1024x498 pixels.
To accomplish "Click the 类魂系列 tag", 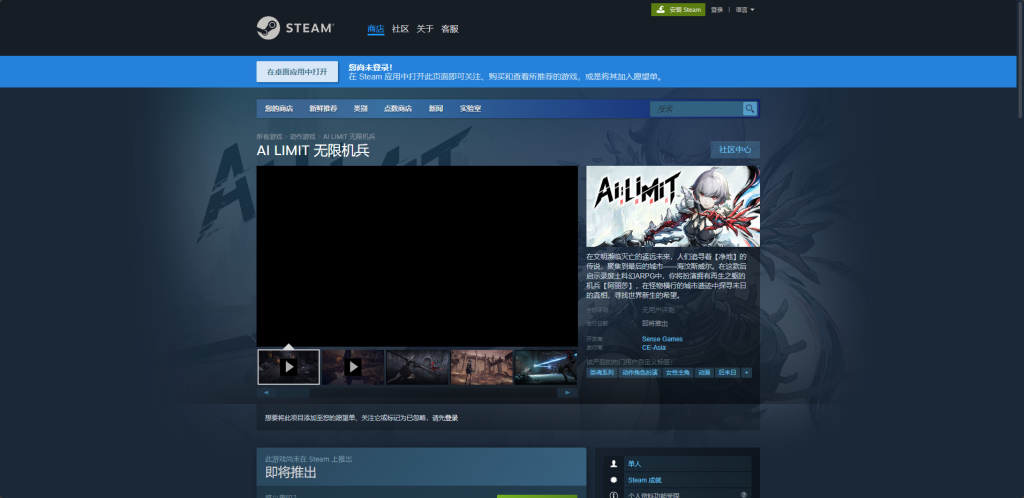I will click(x=601, y=373).
